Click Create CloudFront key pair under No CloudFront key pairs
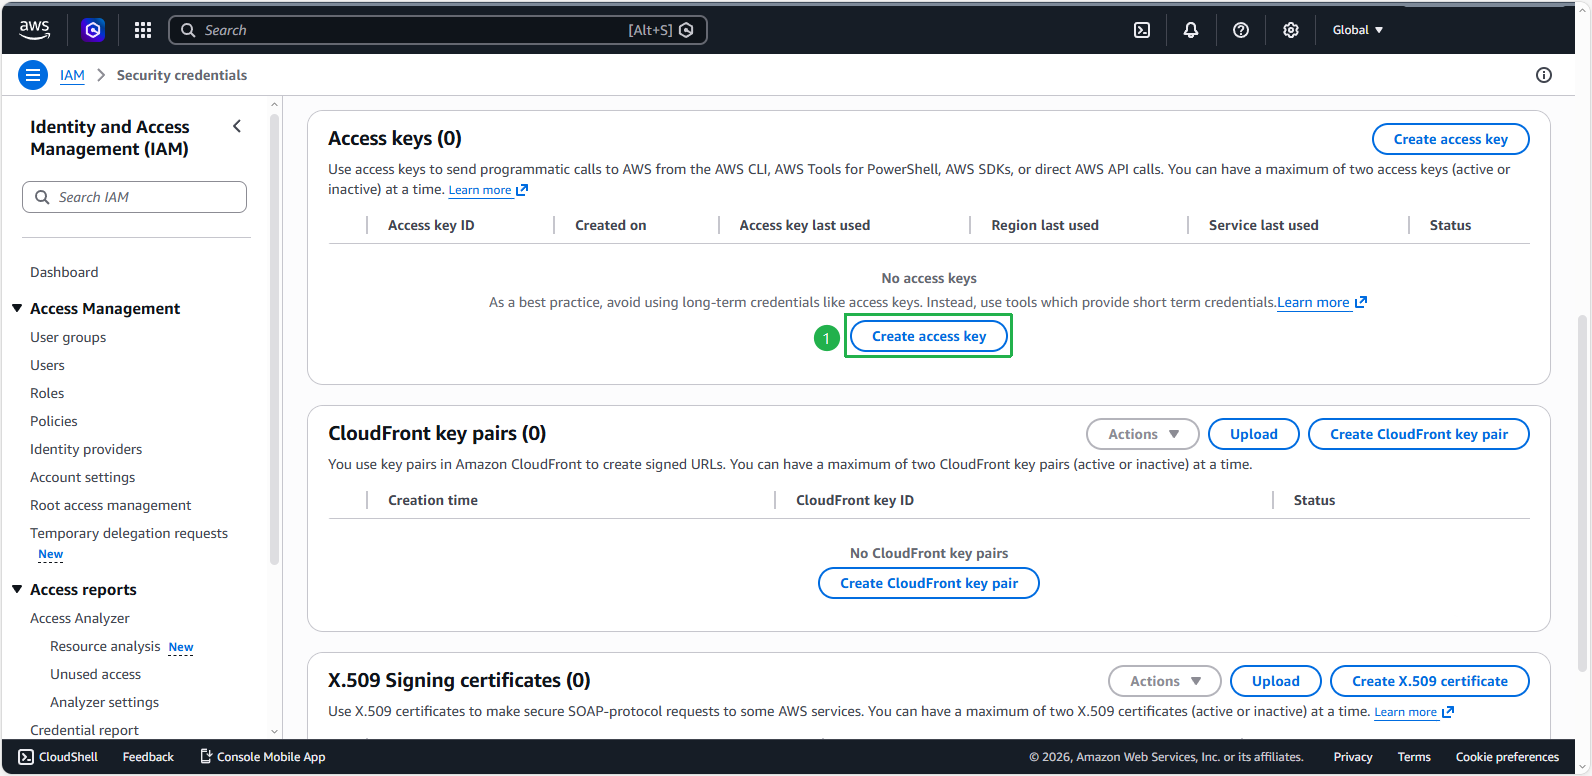This screenshot has height=776, width=1592. (x=929, y=583)
